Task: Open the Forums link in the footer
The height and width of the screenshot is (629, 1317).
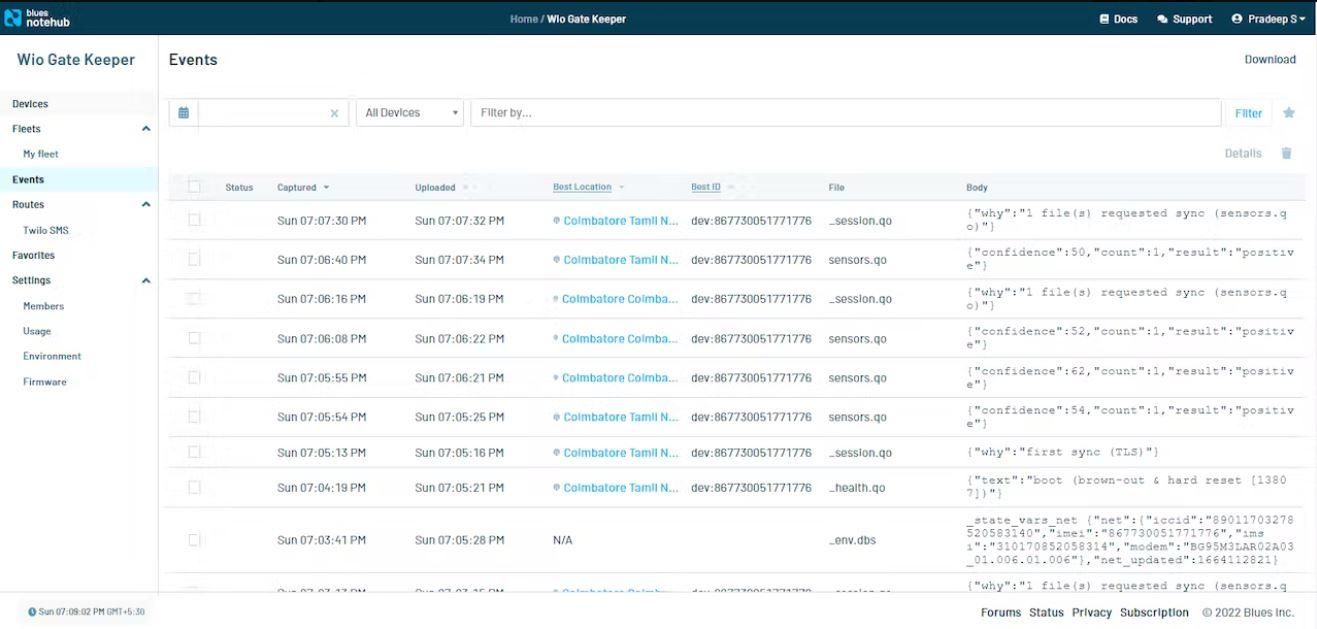Action: [999, 611]
